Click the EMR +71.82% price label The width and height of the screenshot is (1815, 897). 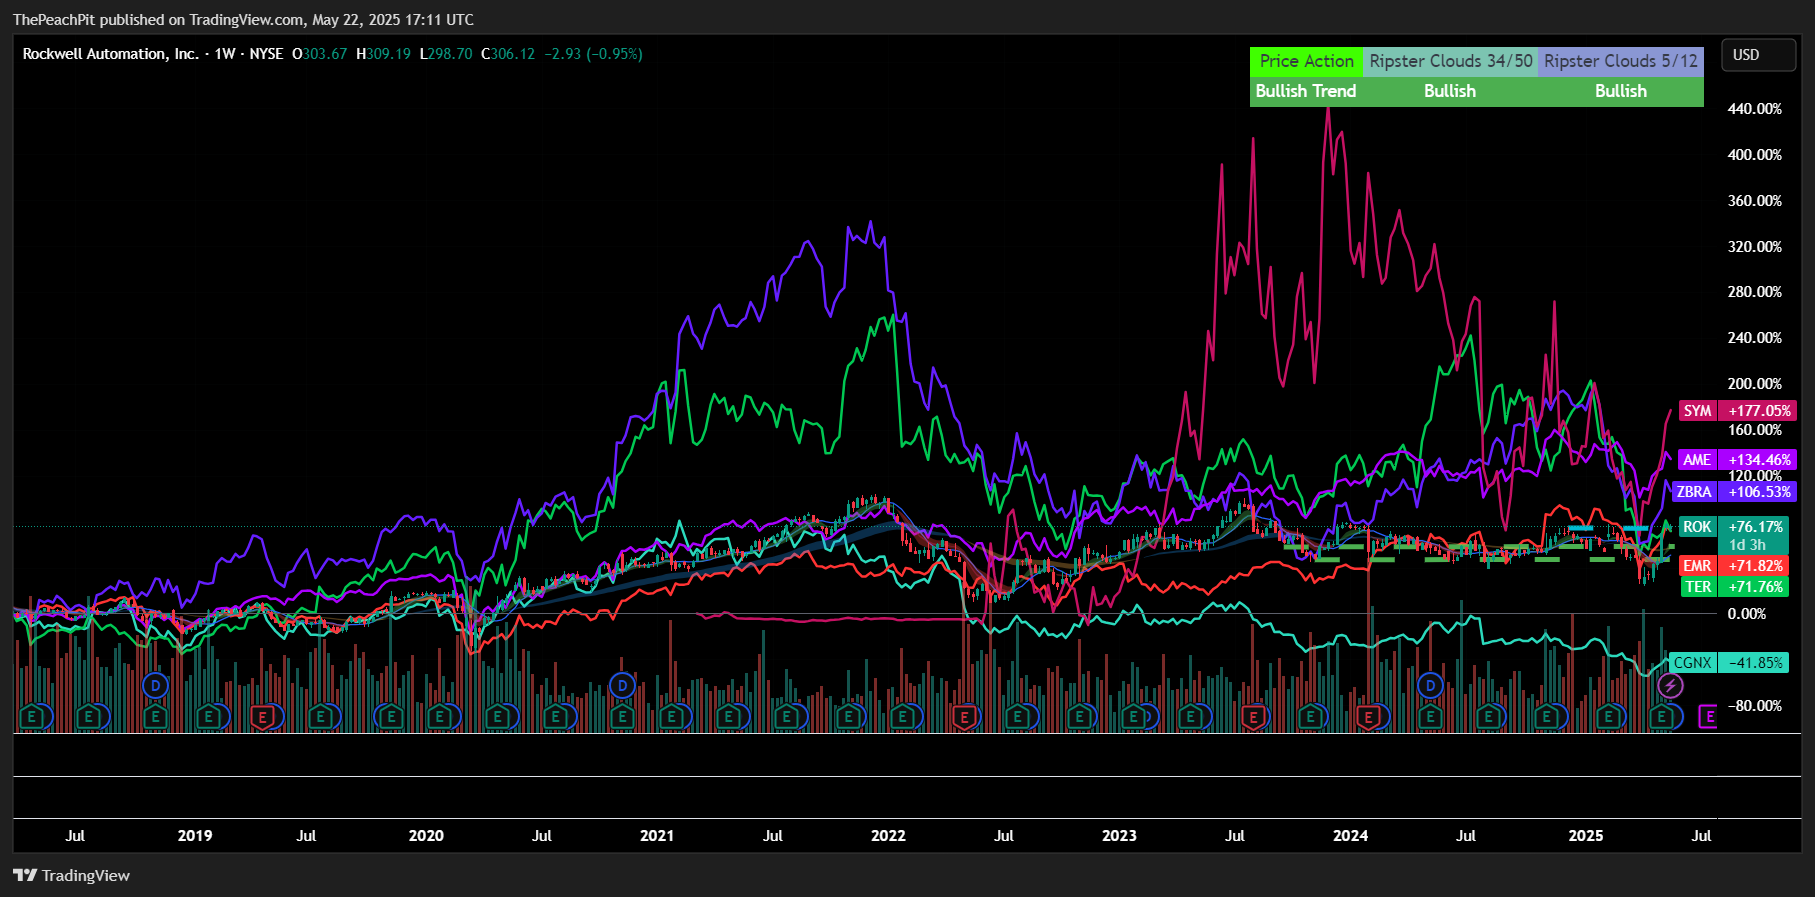(1733, 566)
